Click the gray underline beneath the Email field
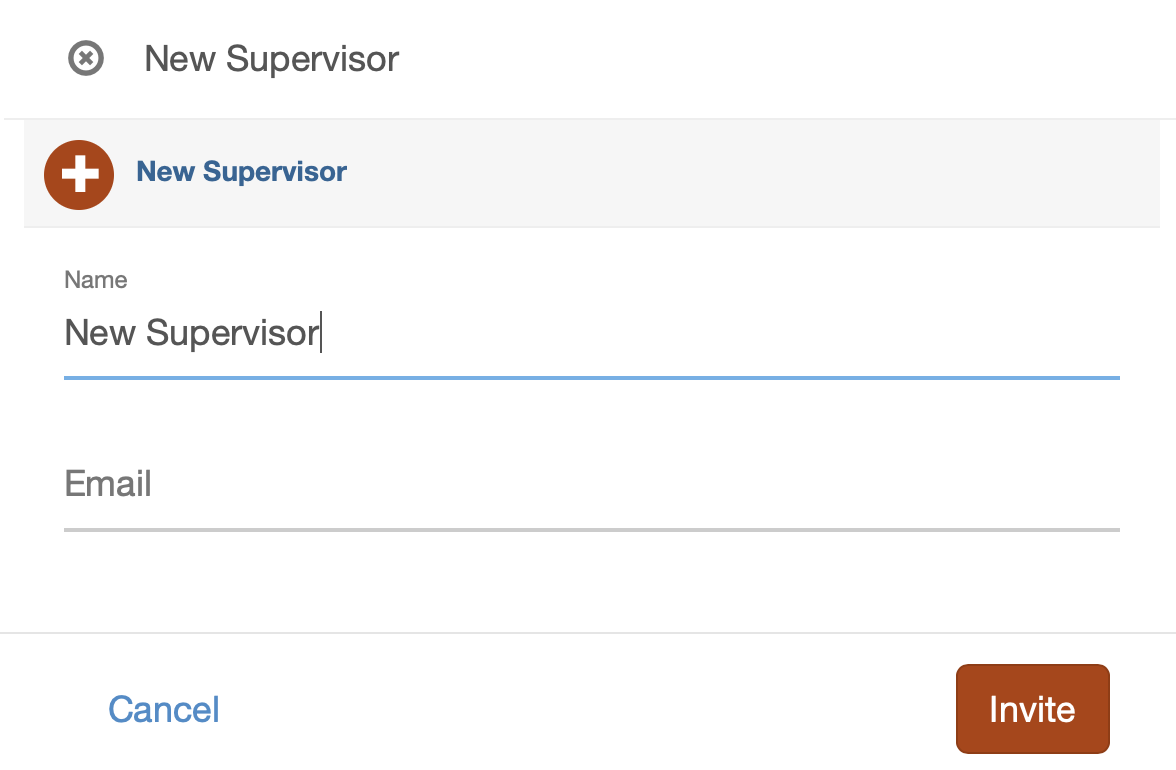The height and width of the screenshot is (770, 1176). (592, 530)
